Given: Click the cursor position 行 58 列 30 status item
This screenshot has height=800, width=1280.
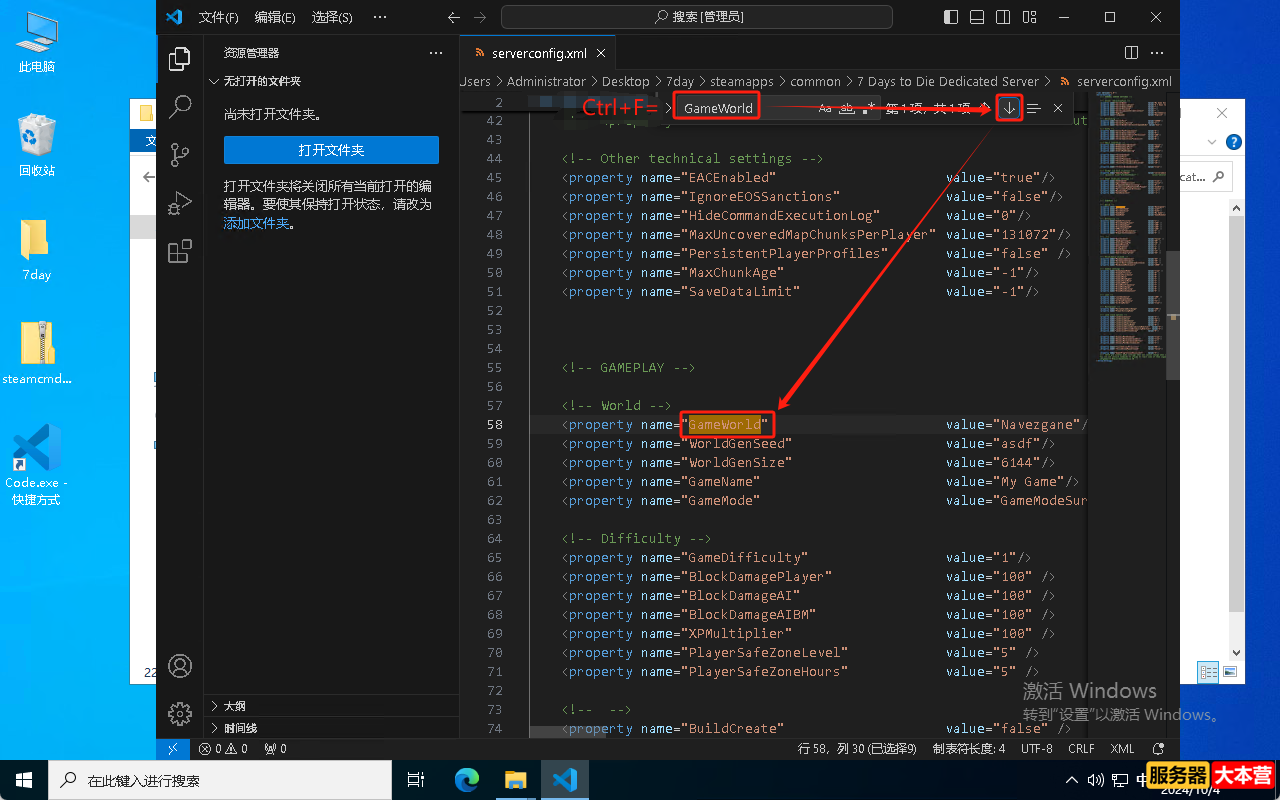Looking at the screenshot, I should [x=859, y=748].
